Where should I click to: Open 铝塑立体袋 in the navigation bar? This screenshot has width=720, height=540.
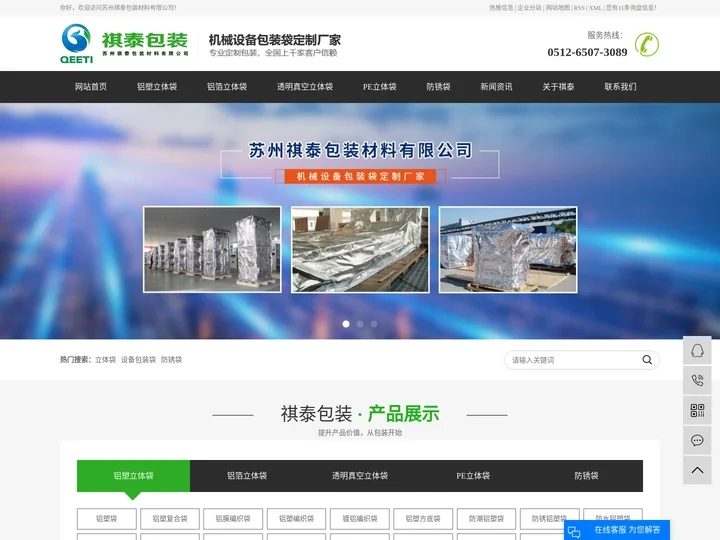click(157, 87)
